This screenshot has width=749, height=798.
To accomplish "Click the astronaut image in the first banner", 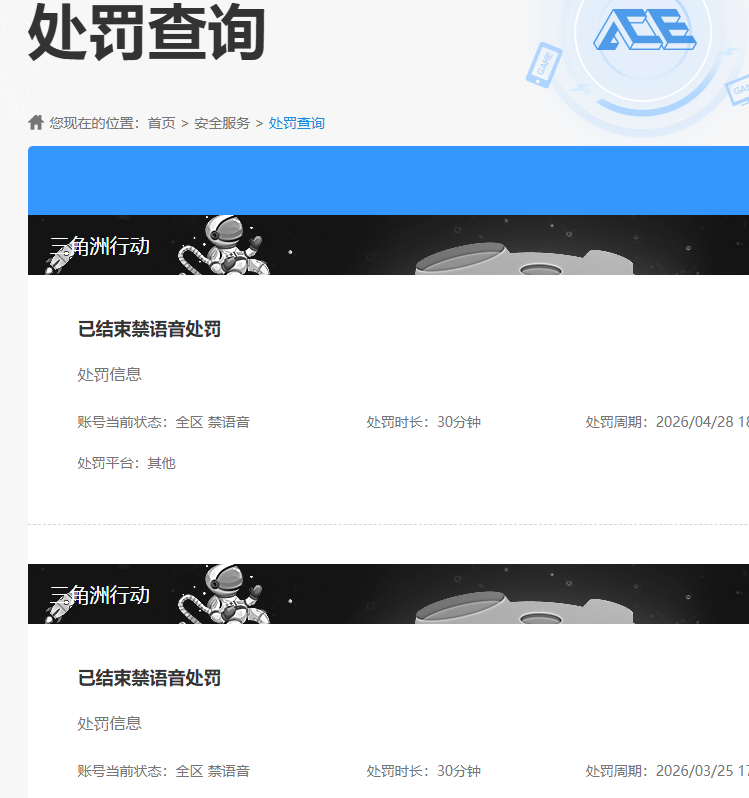I will click(x=224, y=245).
